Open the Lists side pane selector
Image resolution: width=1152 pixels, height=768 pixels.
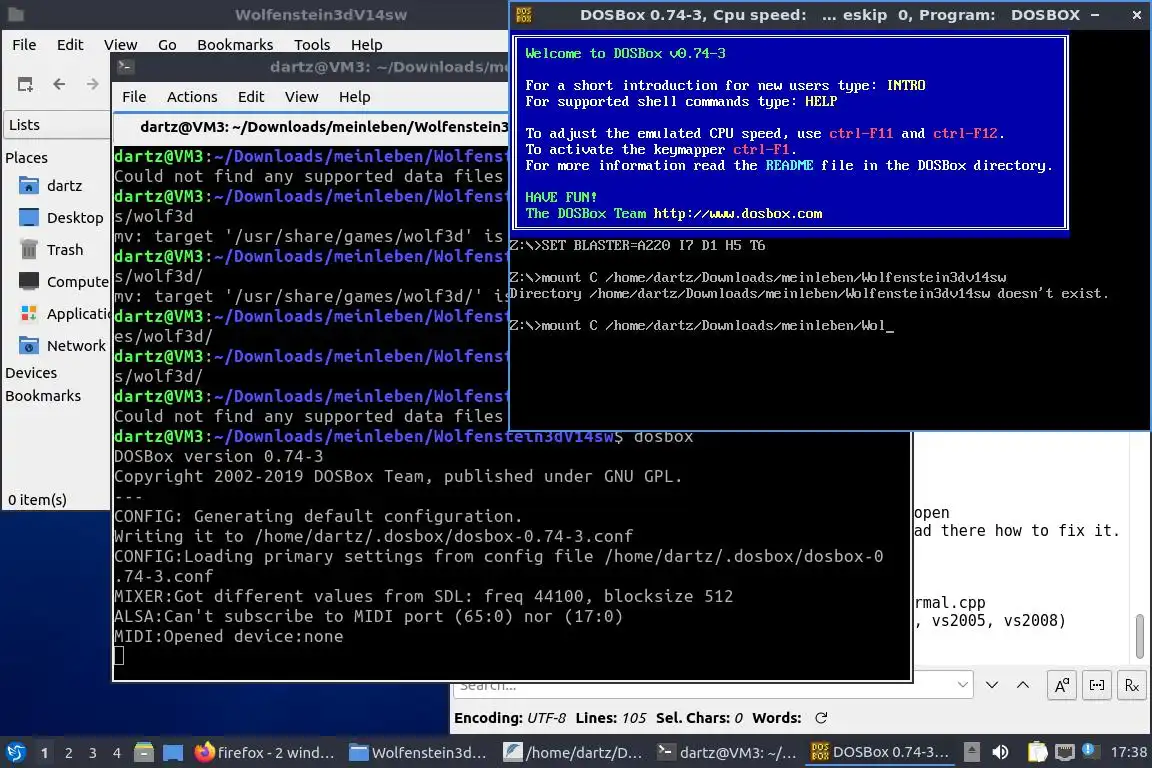point(57,125)
